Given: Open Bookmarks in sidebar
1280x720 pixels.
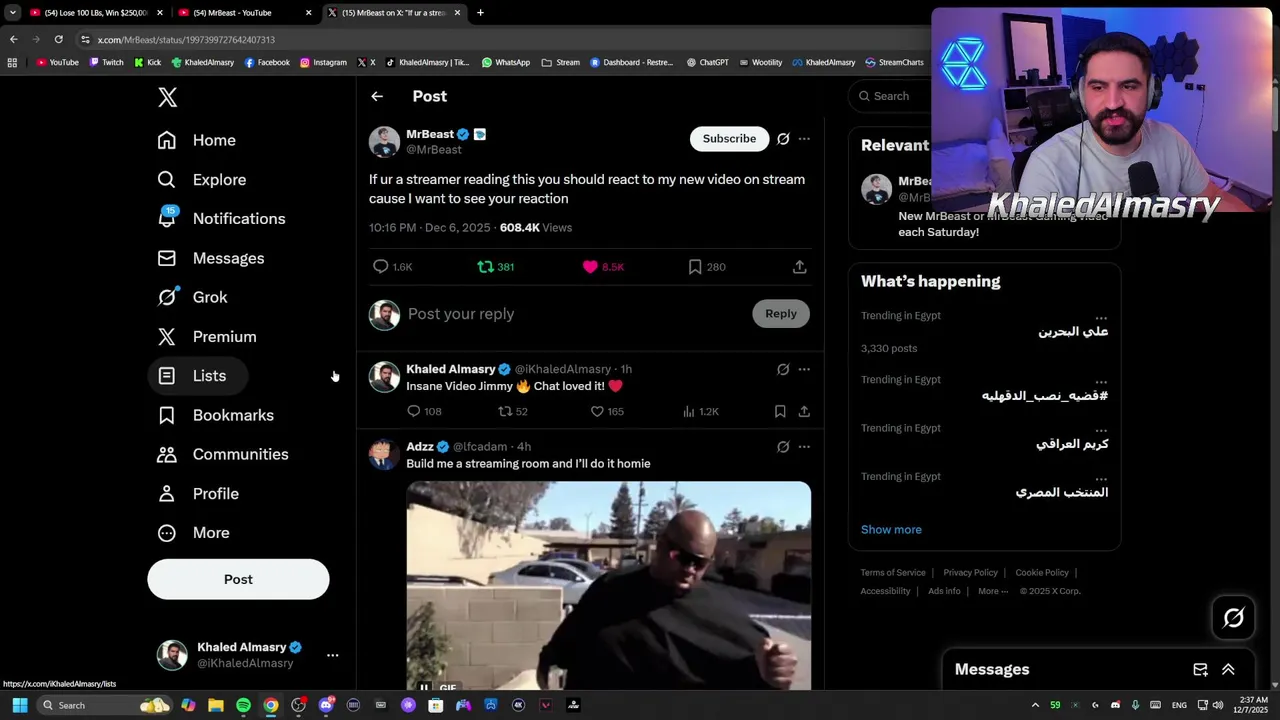Looking at the screenshot, I should (216, 415).
